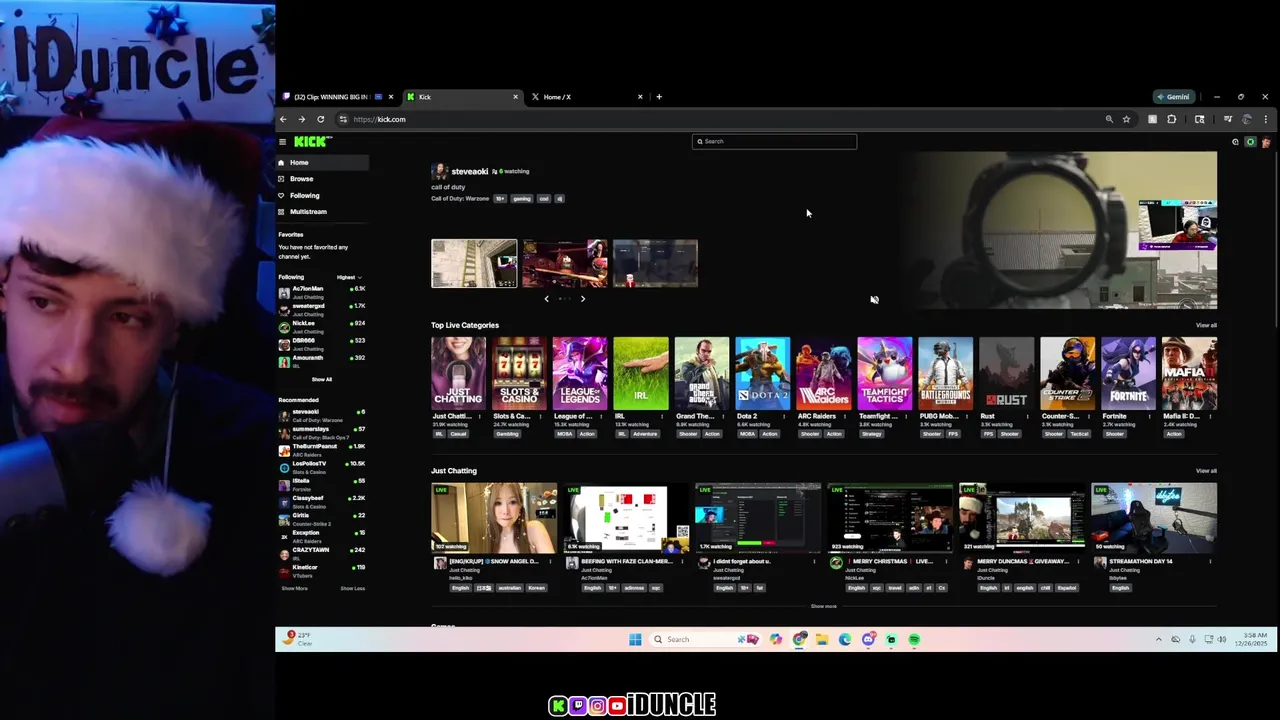Open Amouranth channel in Following list
The height and width of the screenshot is (720, 1280).
(323, 360)
